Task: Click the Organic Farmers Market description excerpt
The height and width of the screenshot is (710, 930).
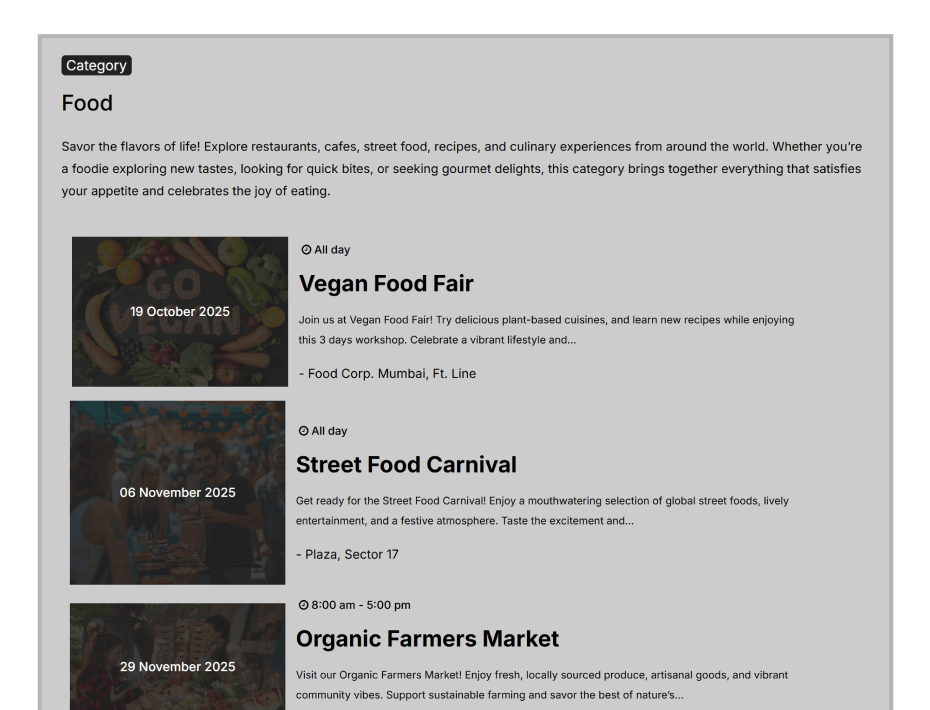Action: click(542, 685)
